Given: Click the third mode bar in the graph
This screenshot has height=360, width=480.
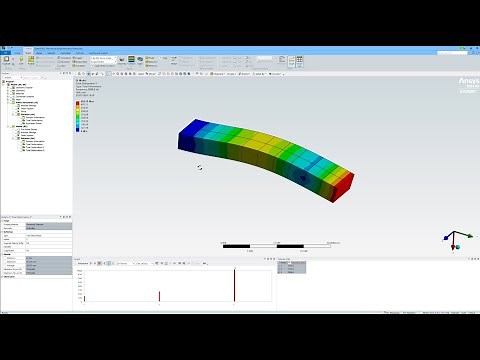Looking at the screenshot, I should (234, 285).
